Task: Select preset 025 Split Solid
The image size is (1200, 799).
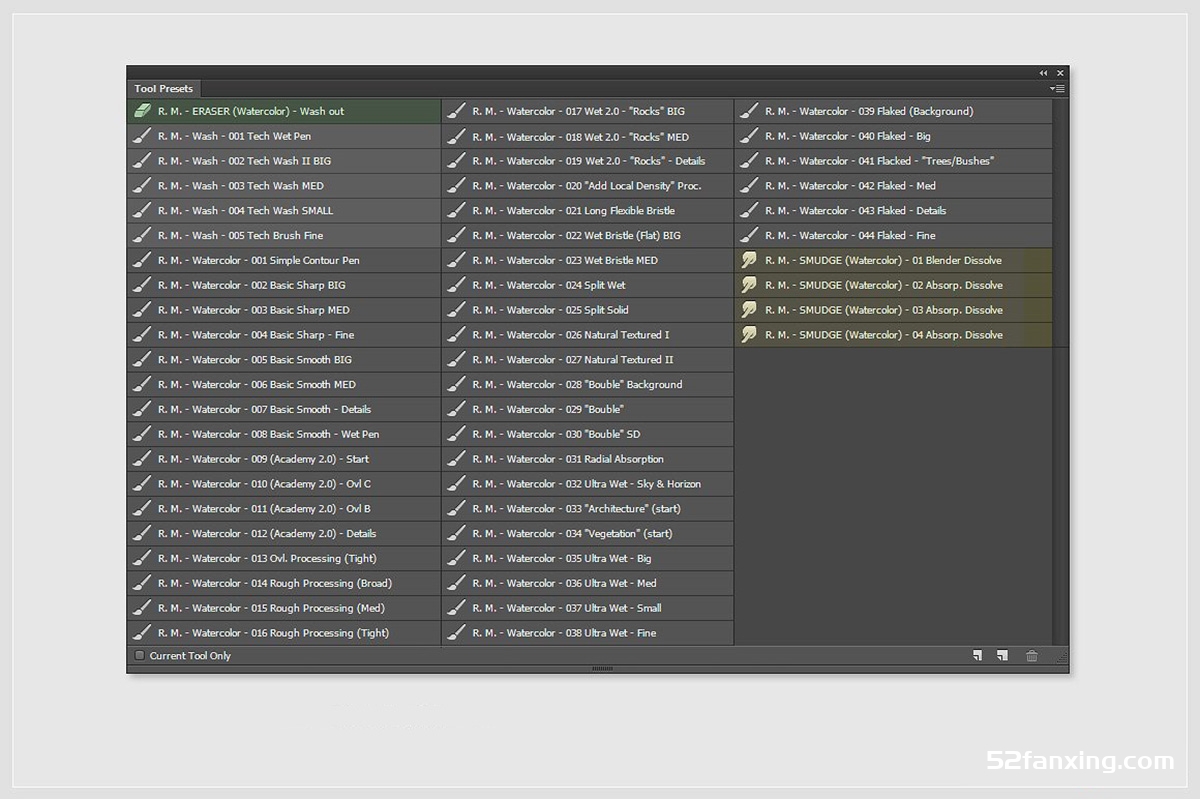Action: [x=588, y=310]
